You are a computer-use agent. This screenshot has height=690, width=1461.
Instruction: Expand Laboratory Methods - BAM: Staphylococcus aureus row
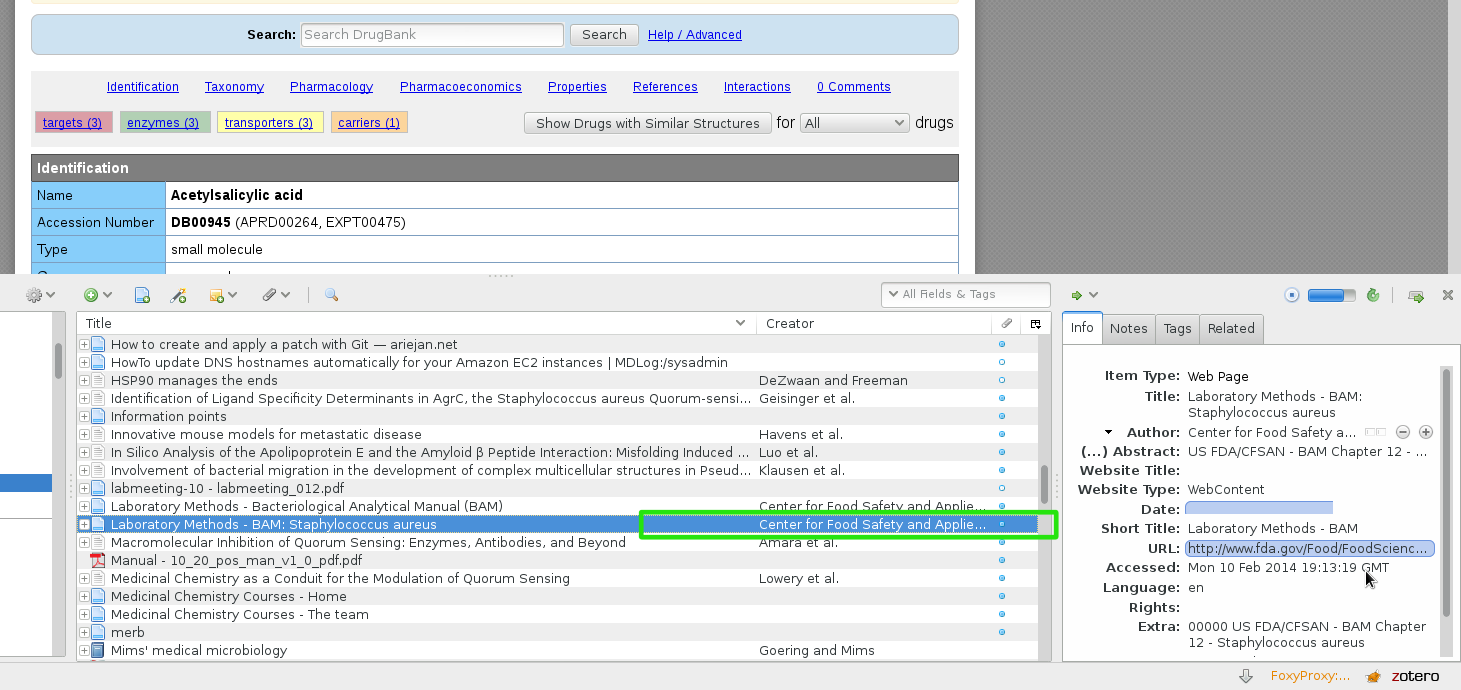click(84, 524)
